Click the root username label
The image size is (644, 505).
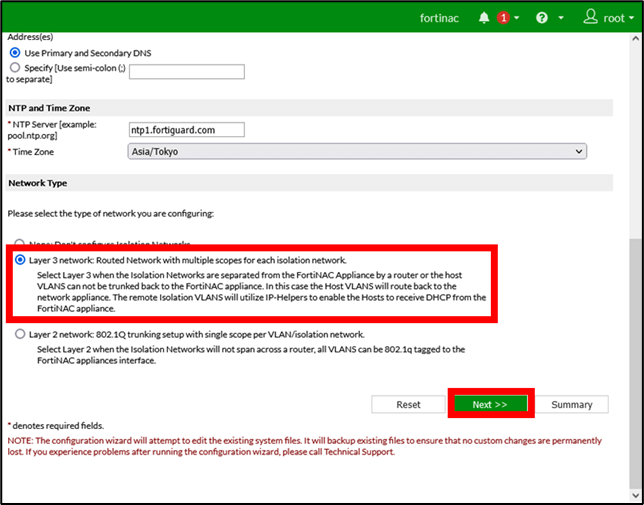[614, 18]
